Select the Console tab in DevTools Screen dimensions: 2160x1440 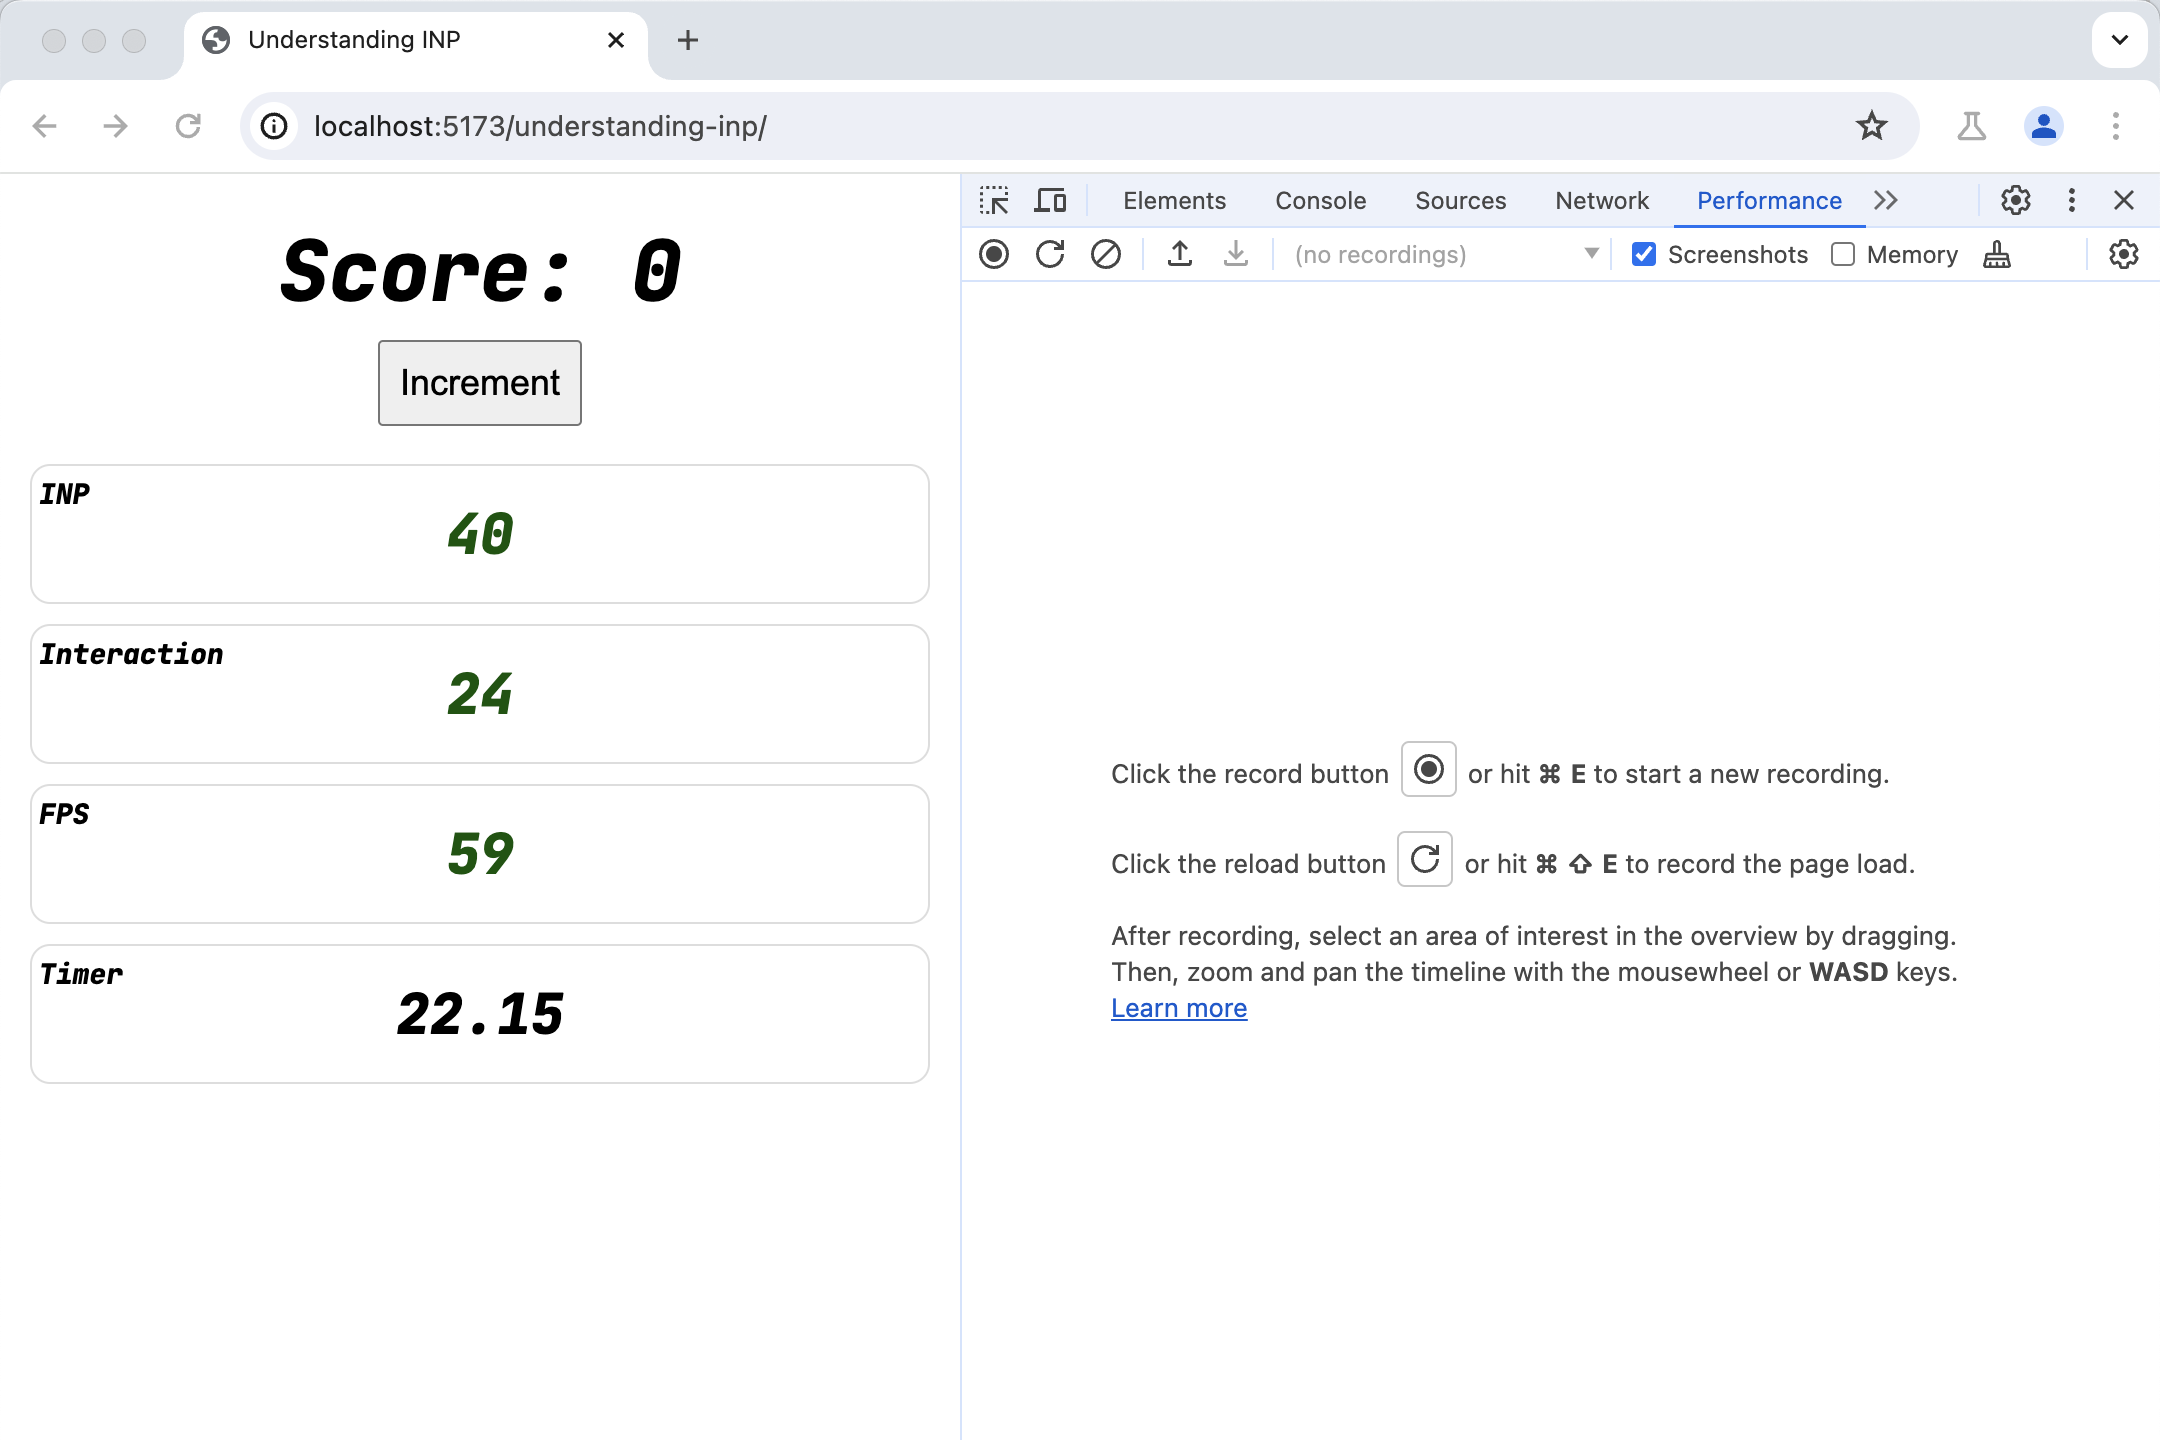(x=1319, y=199)
